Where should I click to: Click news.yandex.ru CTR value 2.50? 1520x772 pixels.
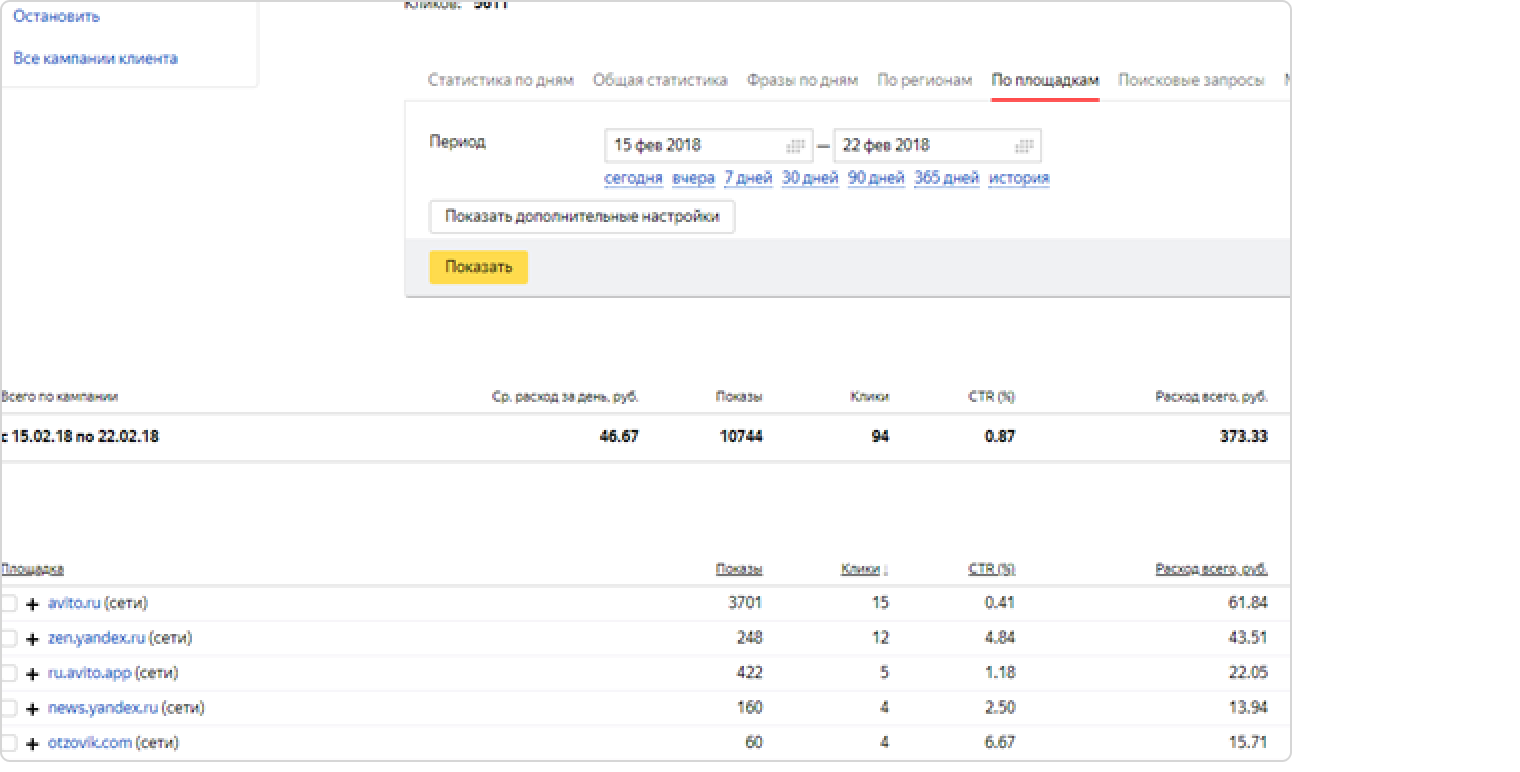[x=999, y=709]
